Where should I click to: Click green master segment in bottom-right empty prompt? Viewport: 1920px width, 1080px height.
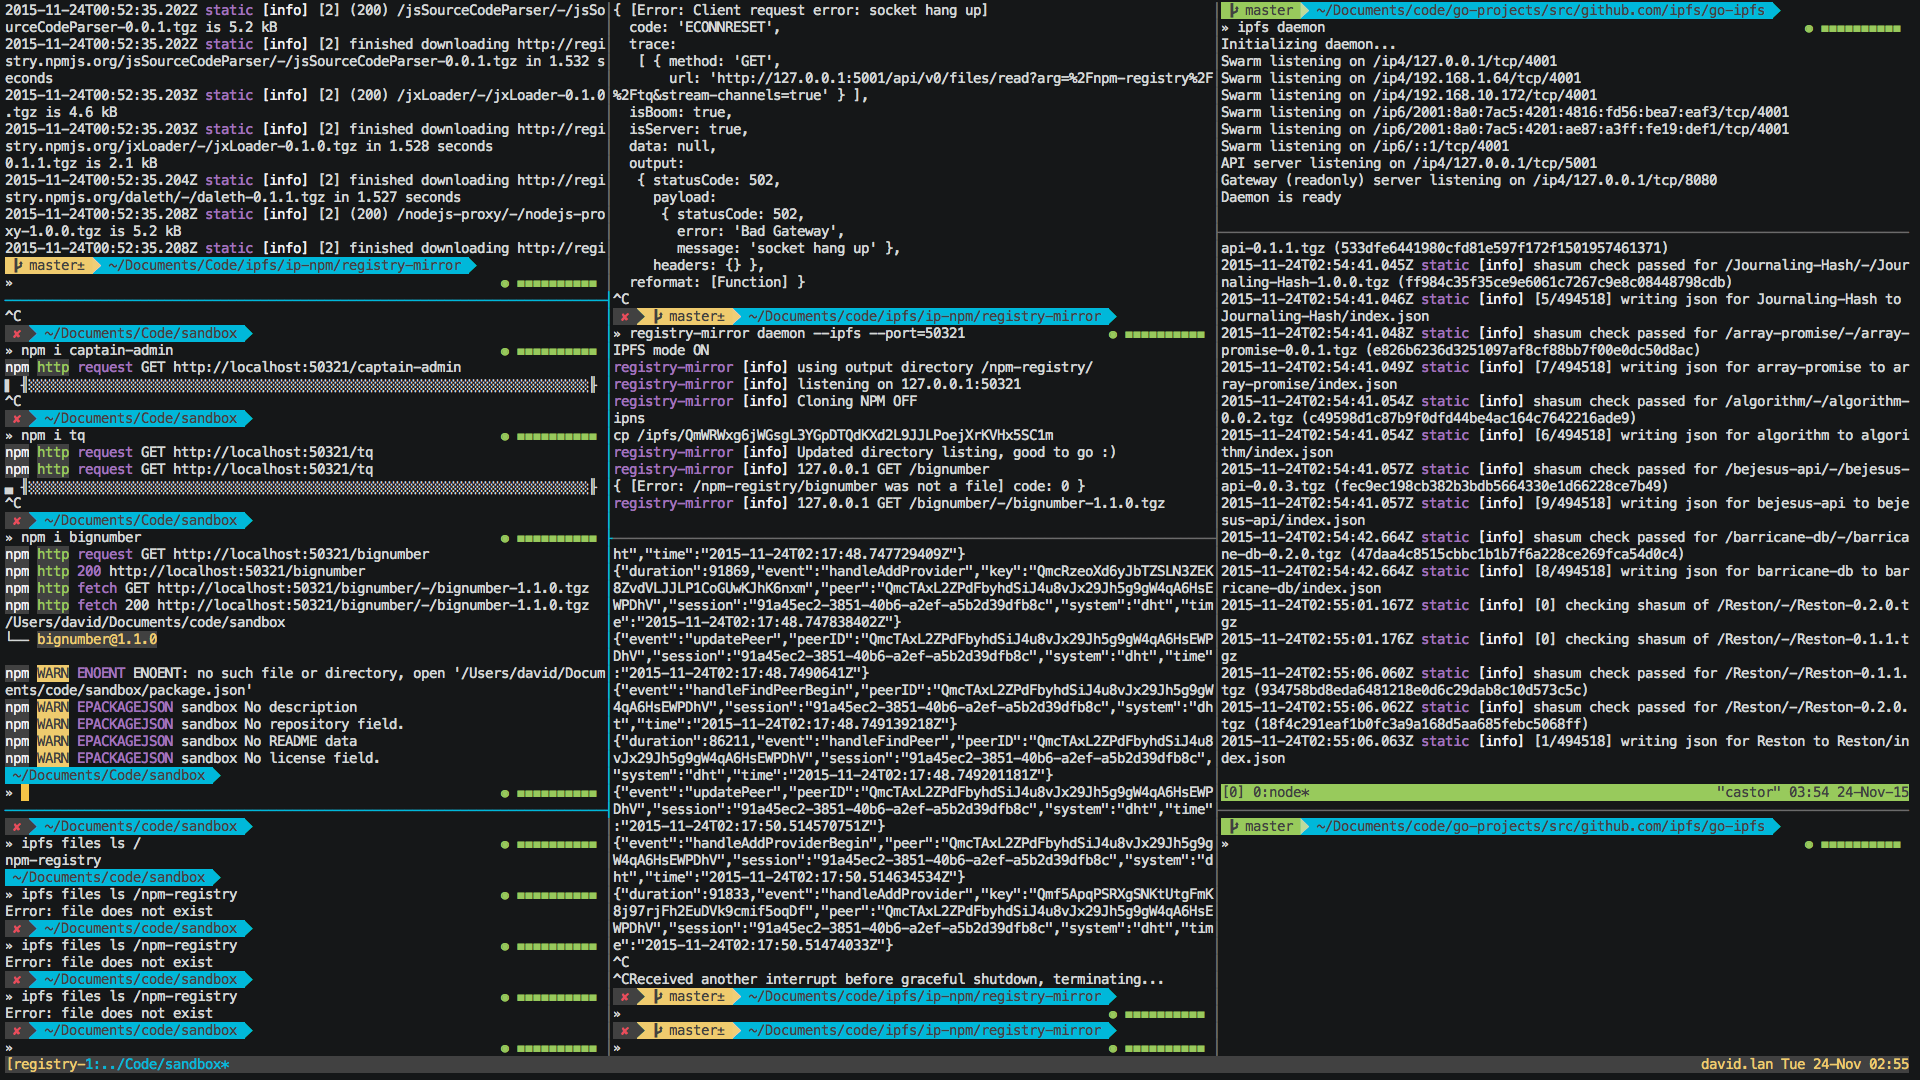pos(1260,827)
